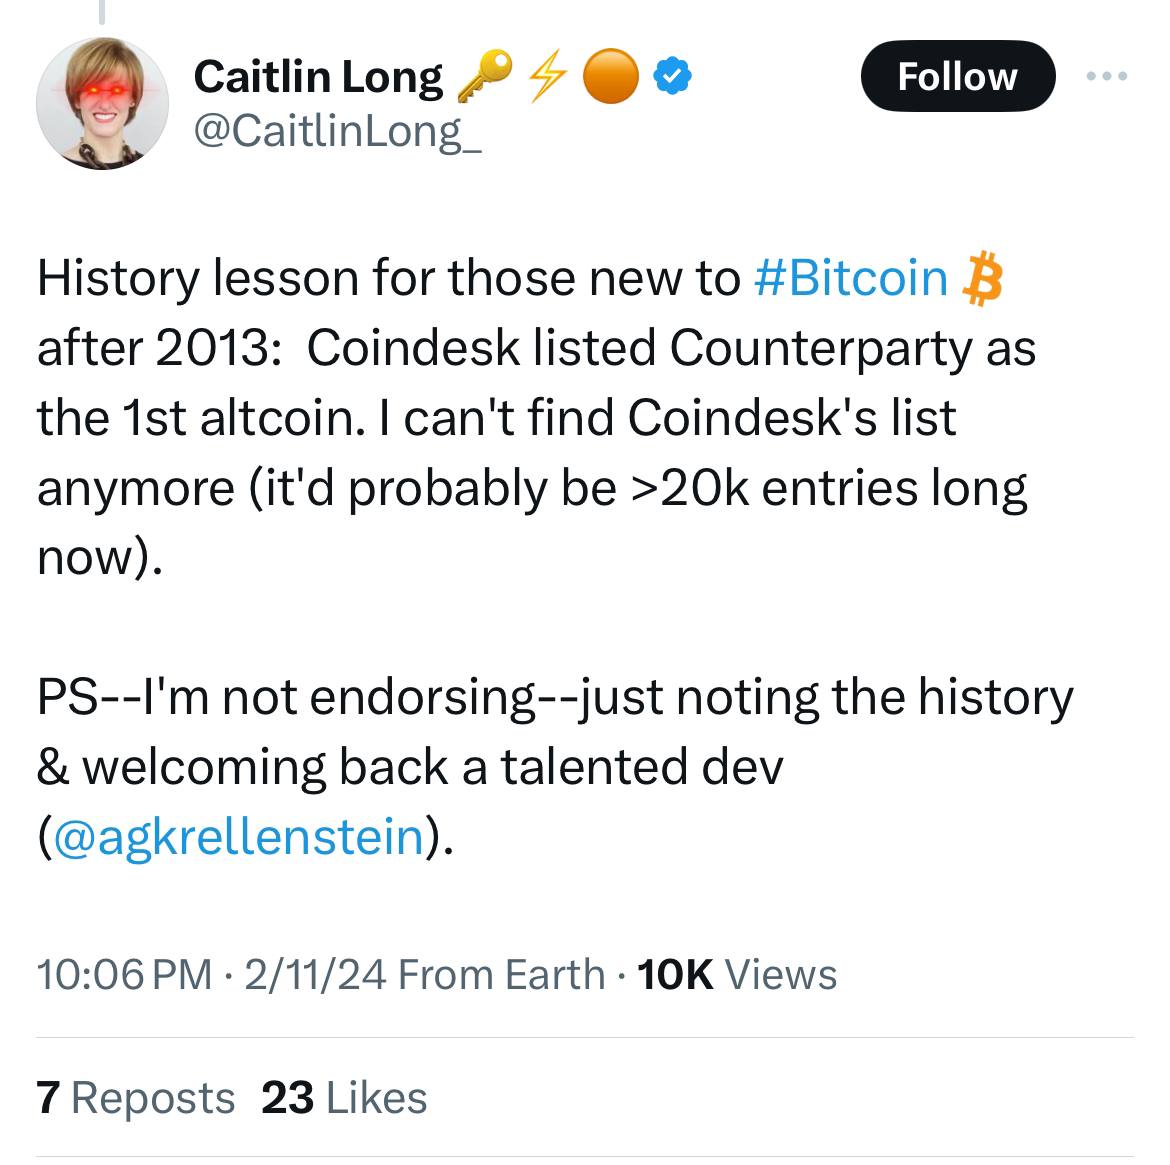Screen dimensions: 1170x1165
Task: Open the @CaitlinLong_ handle
Action: pos(337,131)
